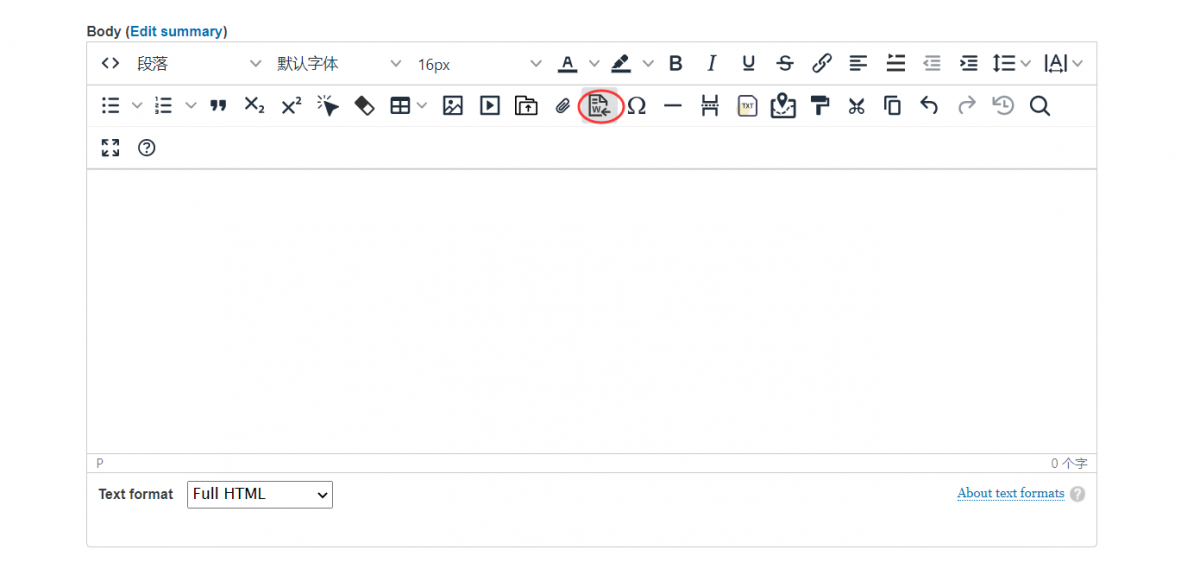This screenshot has width=1200, height=575.
Task: Redo the last action
Action: click(x=966, y=106)
